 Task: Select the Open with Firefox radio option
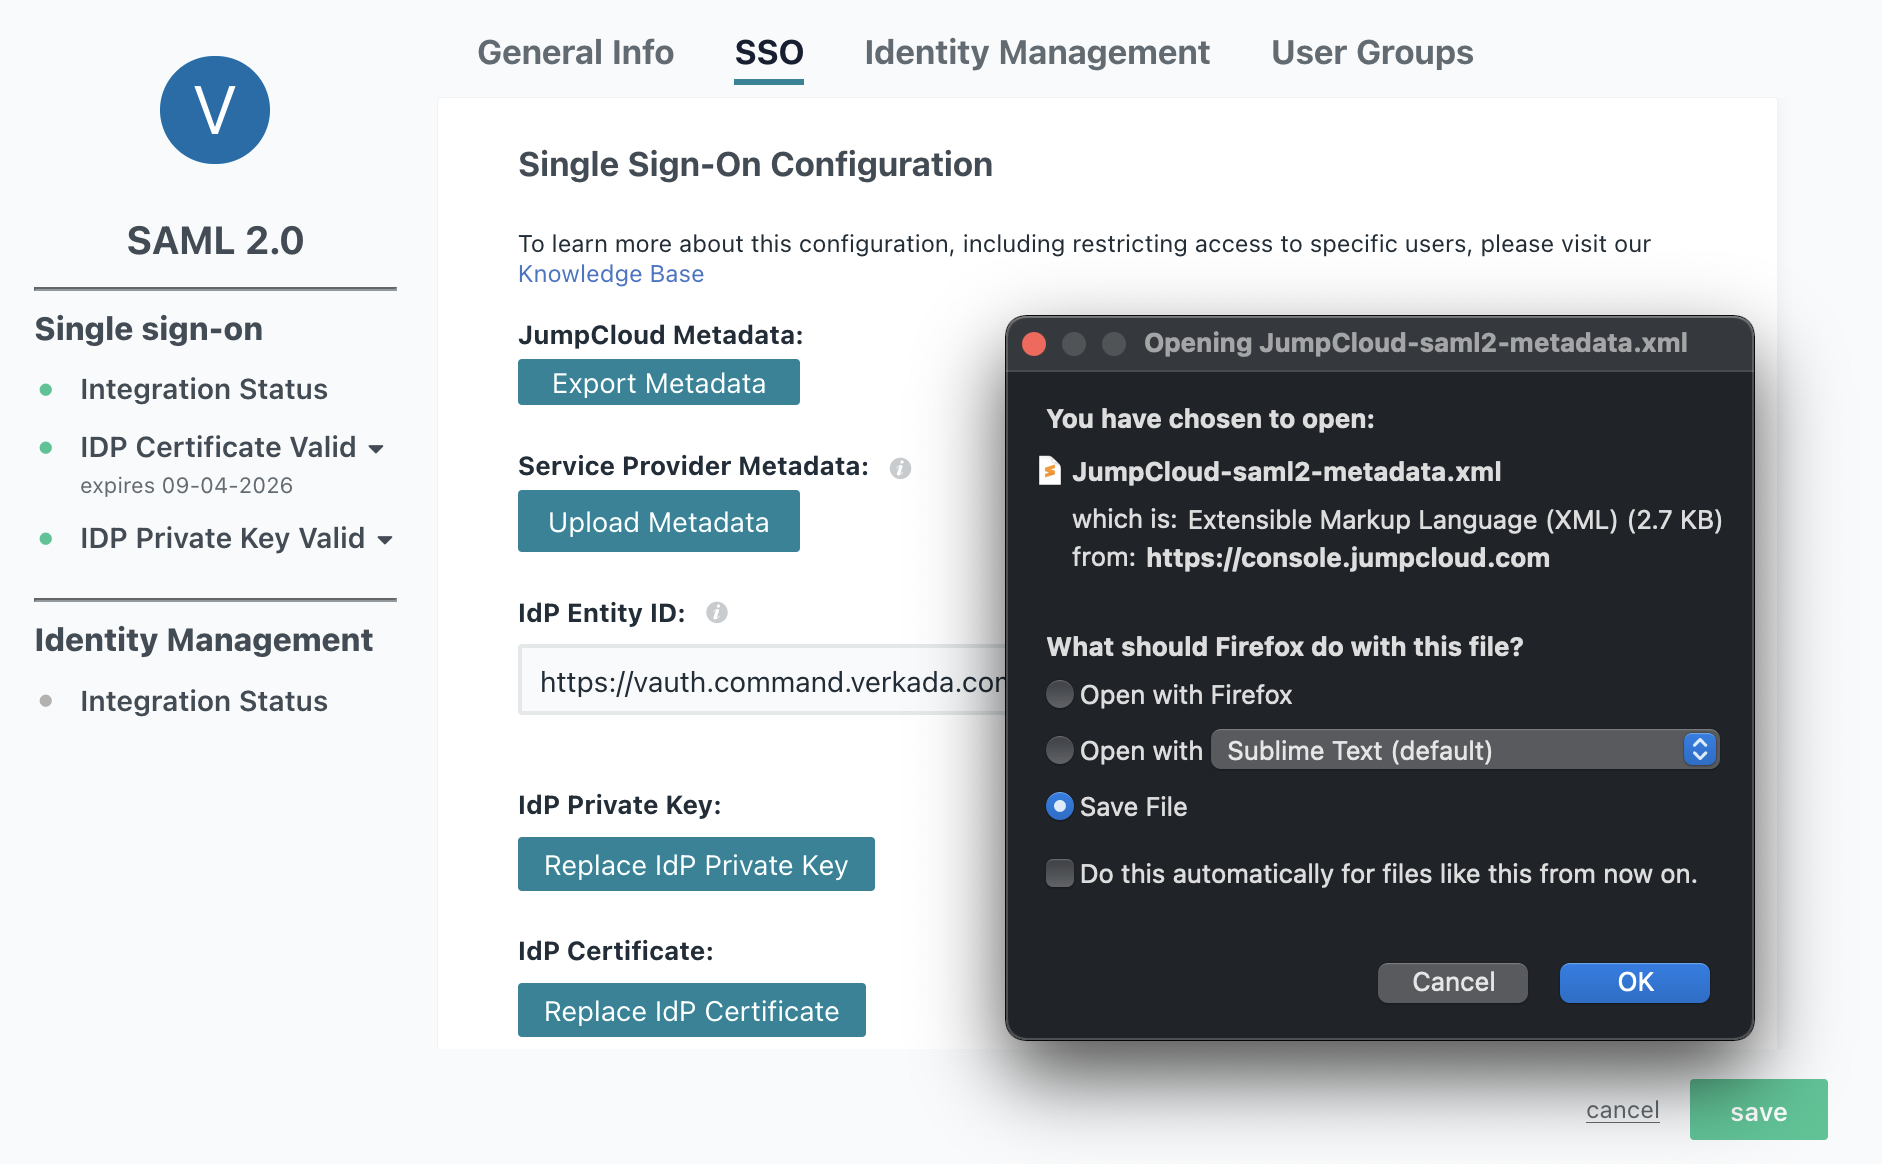(x=1059, y=694)
